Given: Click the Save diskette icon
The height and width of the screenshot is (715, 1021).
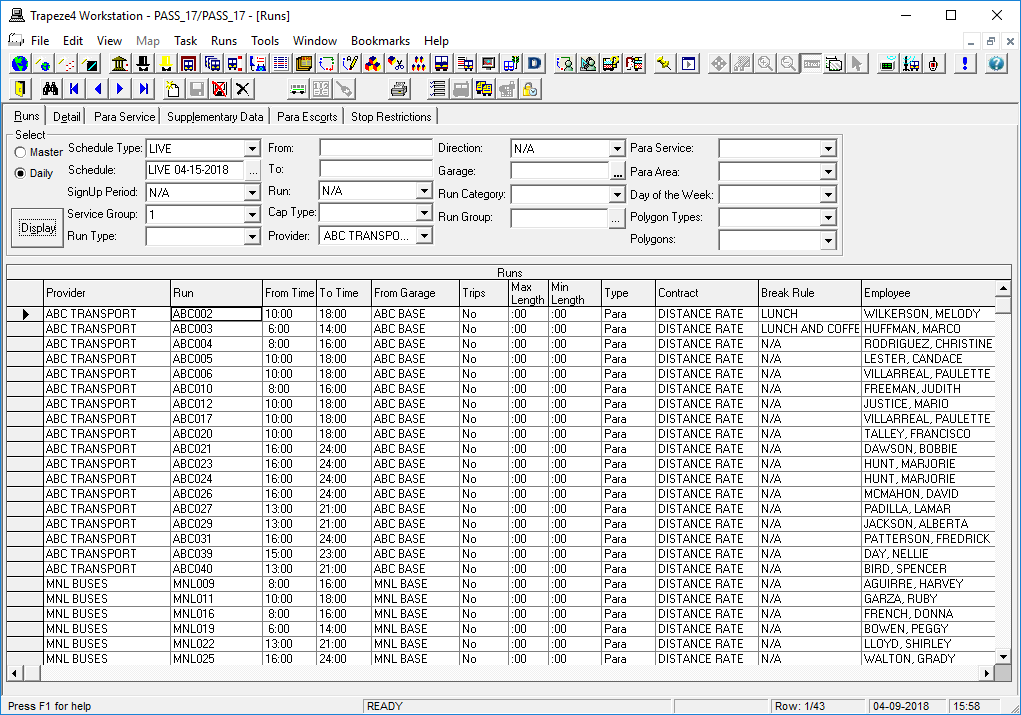Looking at the screenshot, I should [196, 88].
